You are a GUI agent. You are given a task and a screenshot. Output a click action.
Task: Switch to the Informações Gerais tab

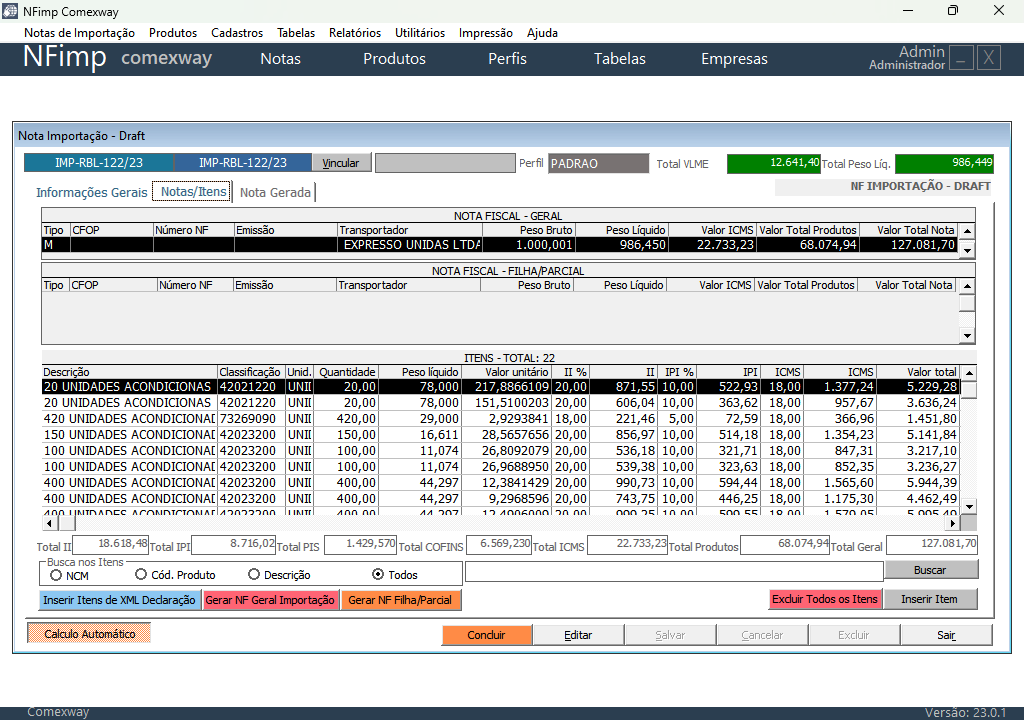tap(91, 192)
